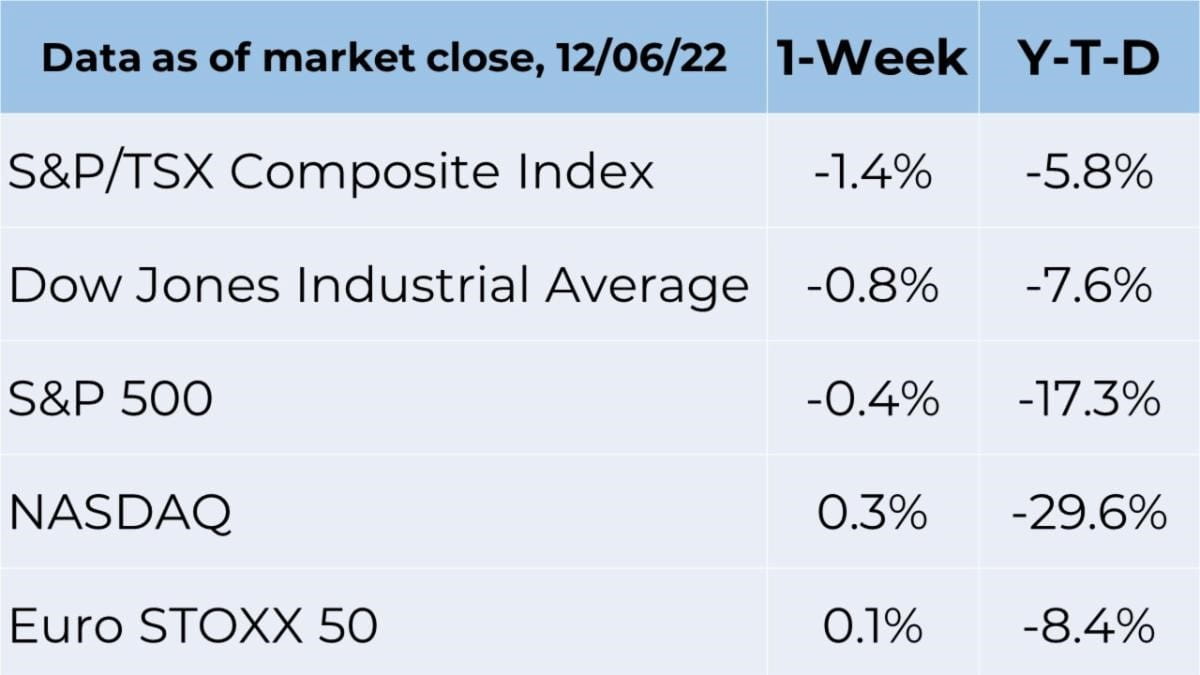Image resolution: width=1200 pixels, height=675 pixels.
Task: Select the Dow Jones Y-T-D value -7.6%
Action: (1089, 286)
